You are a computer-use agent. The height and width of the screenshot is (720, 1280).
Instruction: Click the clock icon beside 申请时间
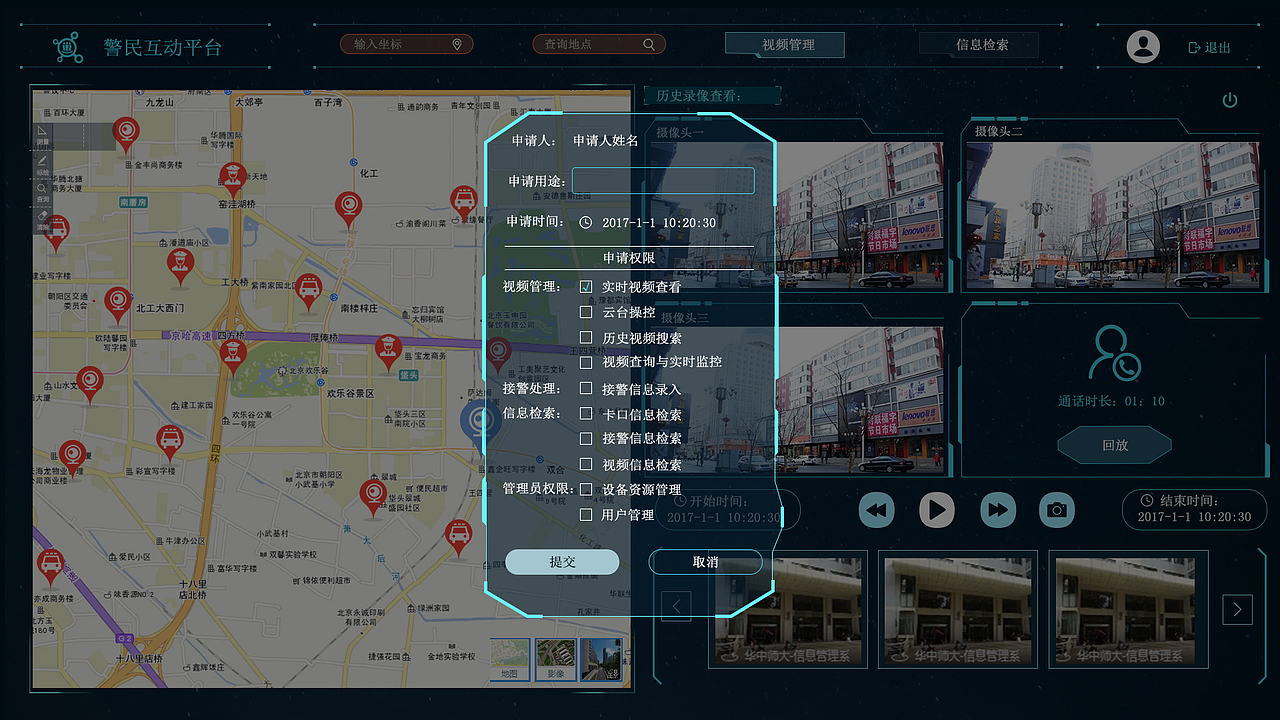point(586,222)
